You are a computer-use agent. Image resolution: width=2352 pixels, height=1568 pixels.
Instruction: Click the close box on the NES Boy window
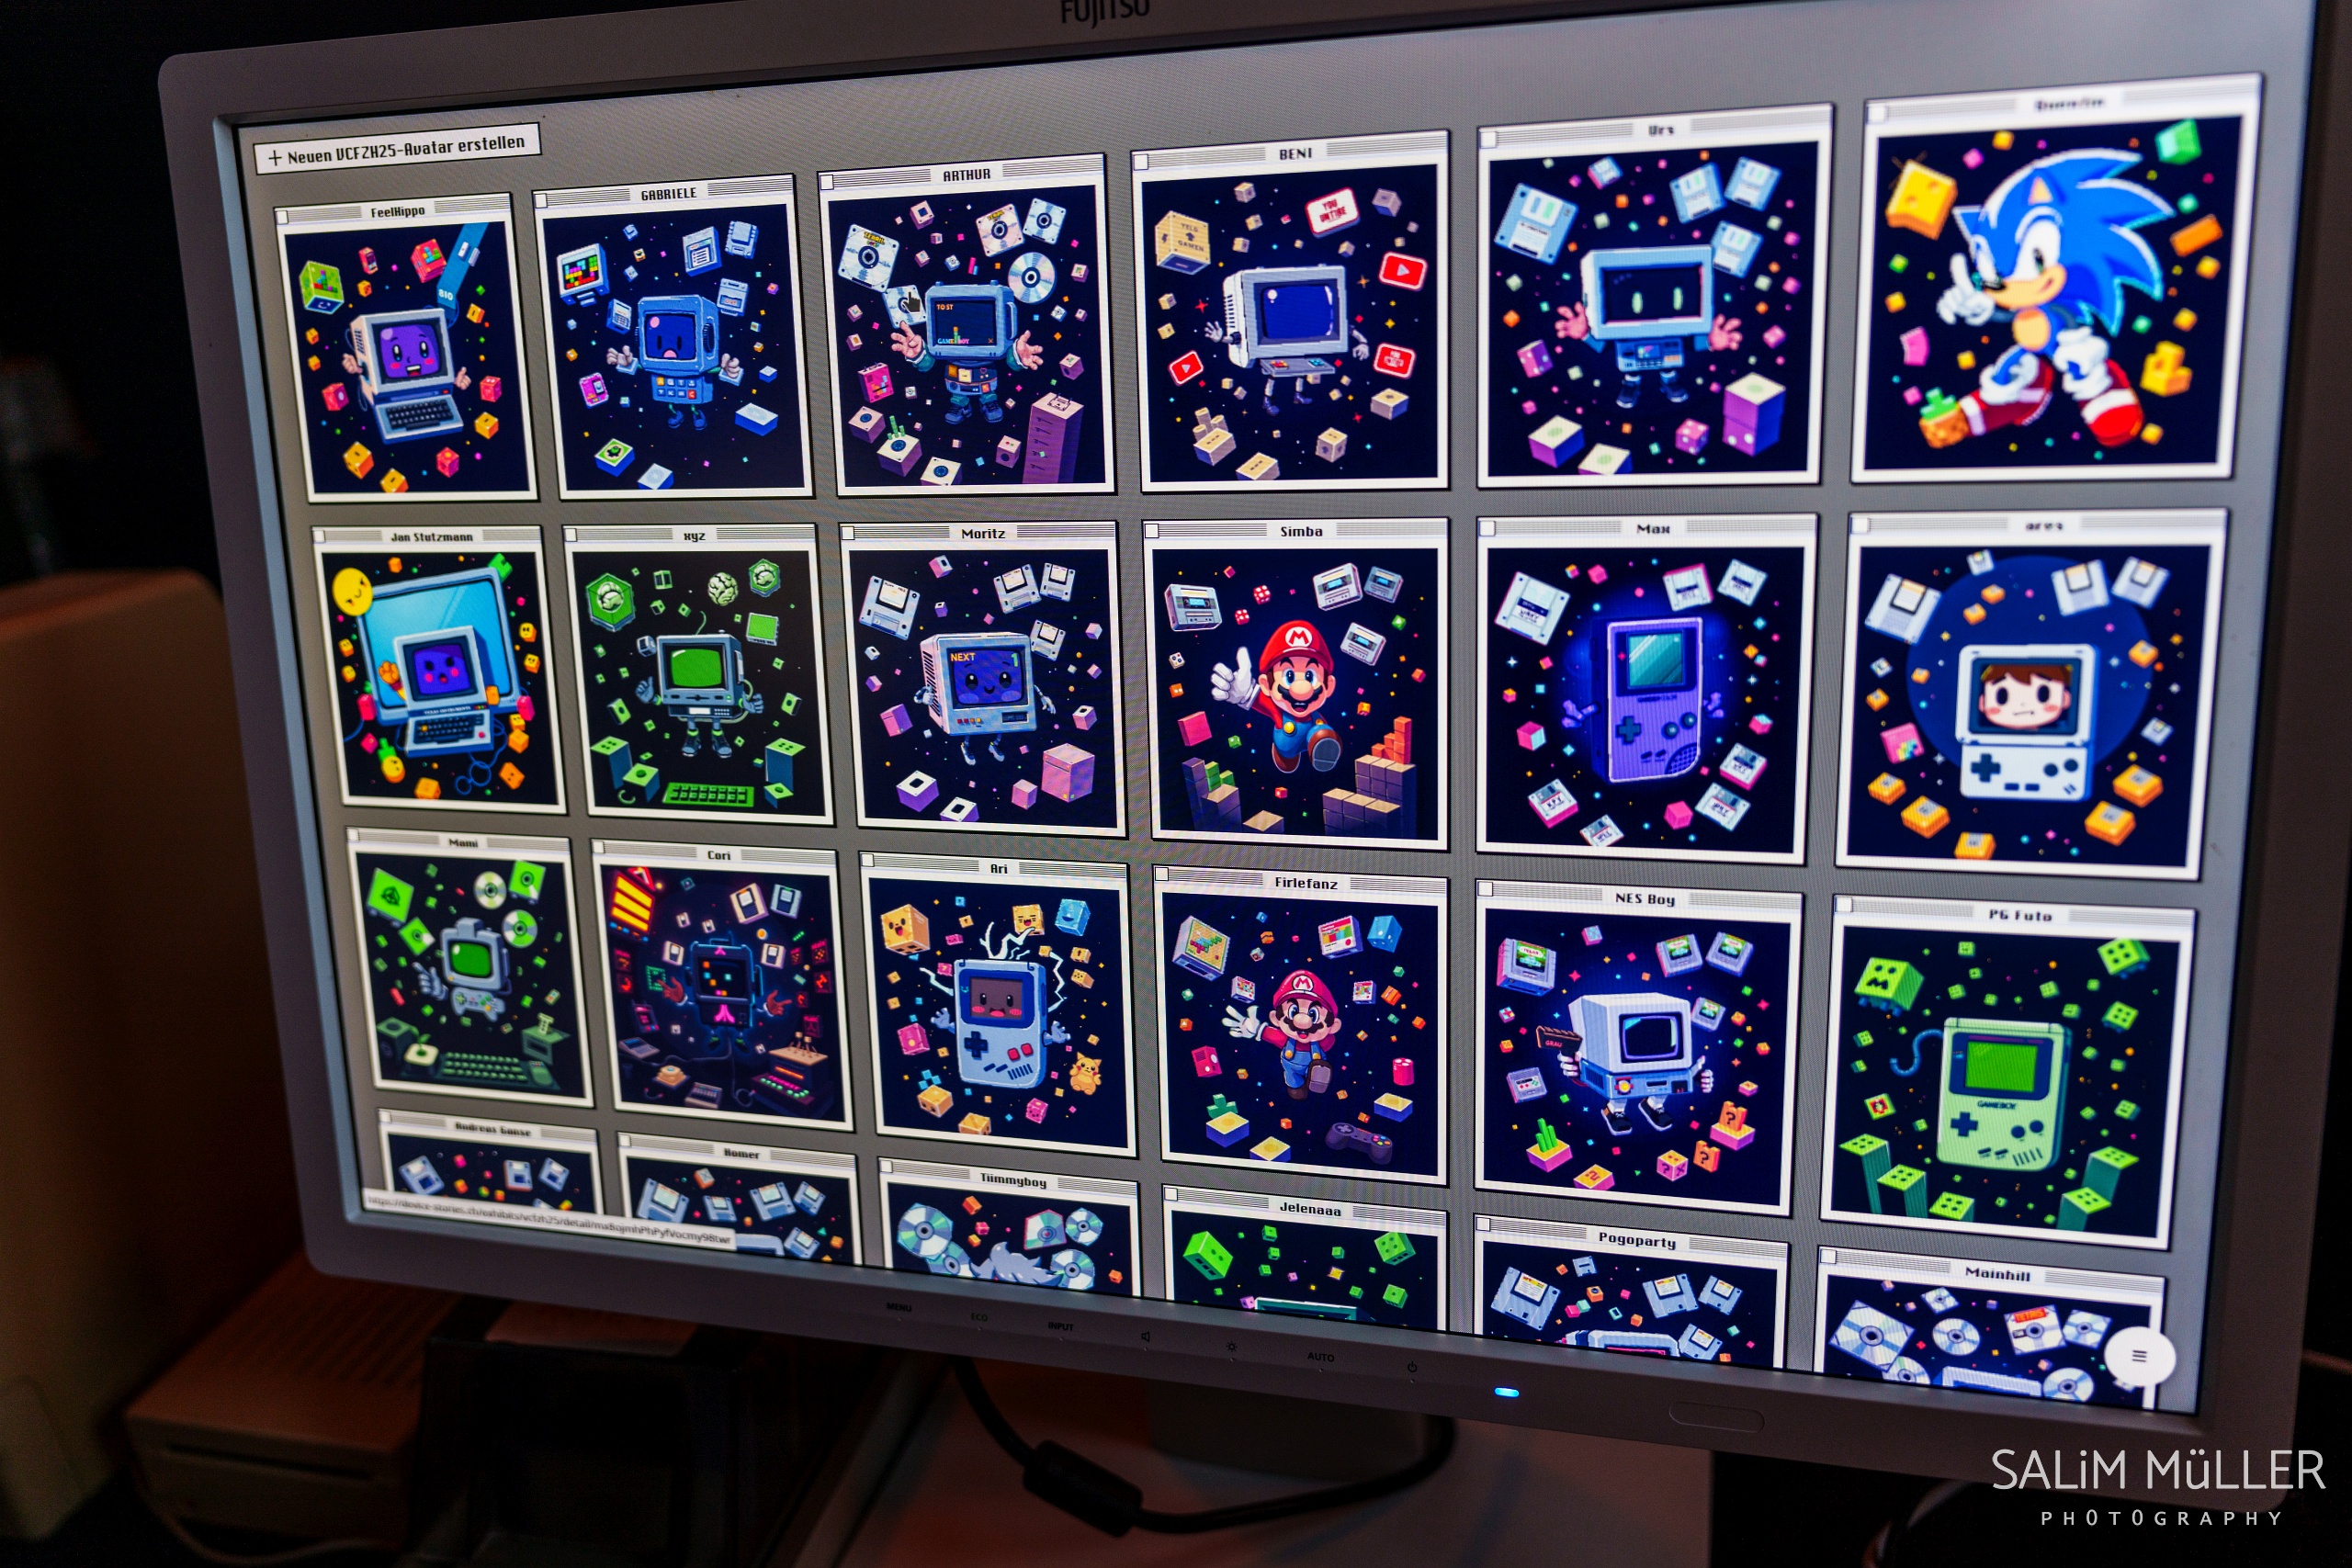click(1486, 889)
